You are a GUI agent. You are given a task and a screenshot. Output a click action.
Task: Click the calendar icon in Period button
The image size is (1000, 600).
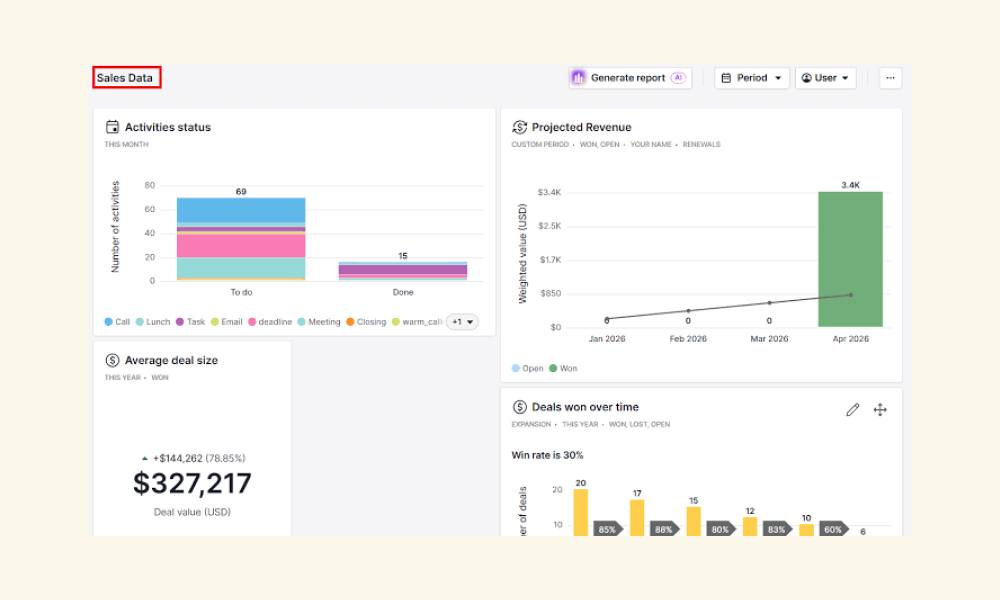pyautogui.click(x=726, y=78)
